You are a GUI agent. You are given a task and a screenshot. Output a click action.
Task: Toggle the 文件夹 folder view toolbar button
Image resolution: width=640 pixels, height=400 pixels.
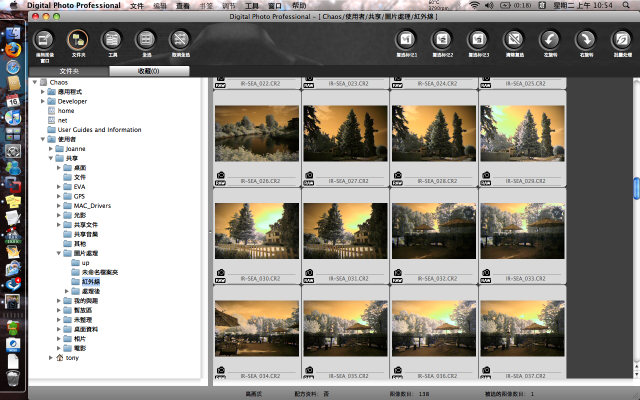(x=78, y=40)
